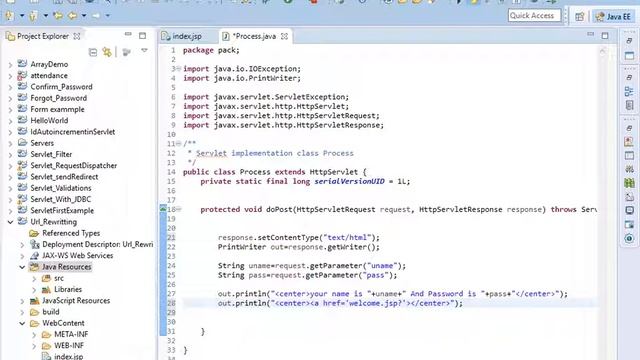This screenshot has width=640, height=360.
Task: Expand the src folder
Action: [x=34, y=278]
